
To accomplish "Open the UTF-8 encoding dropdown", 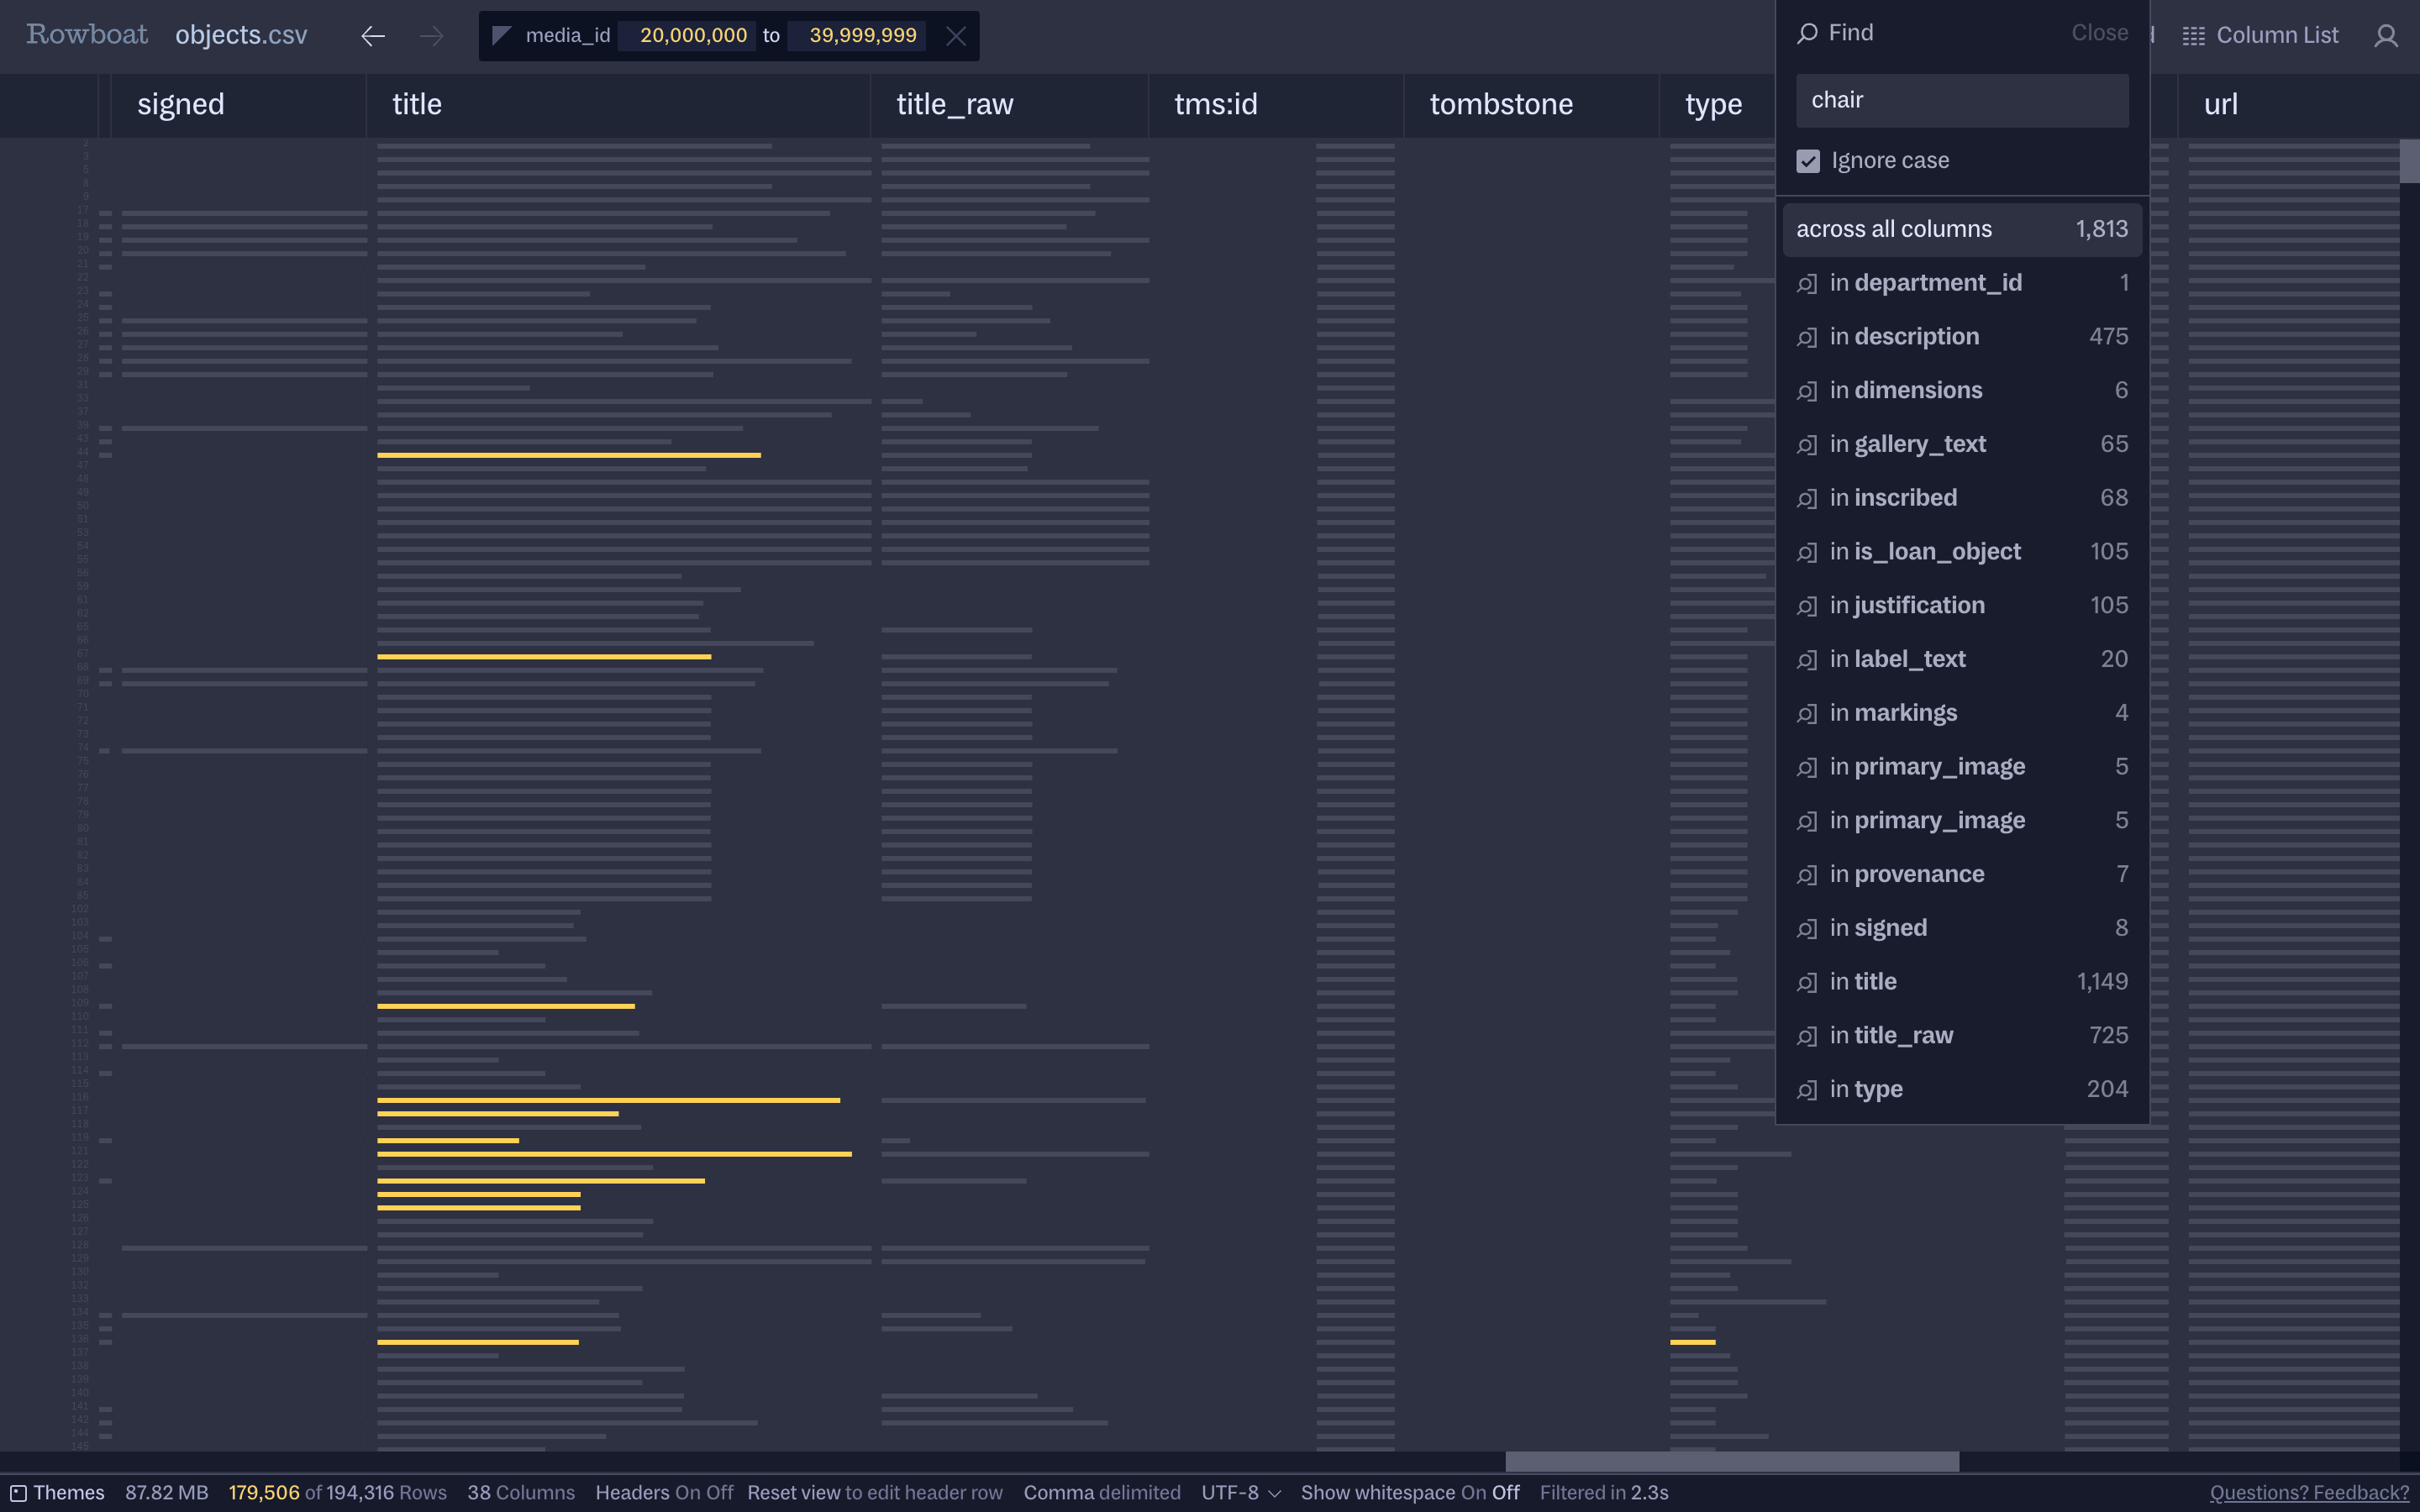I will (x=1240, y=1493).
